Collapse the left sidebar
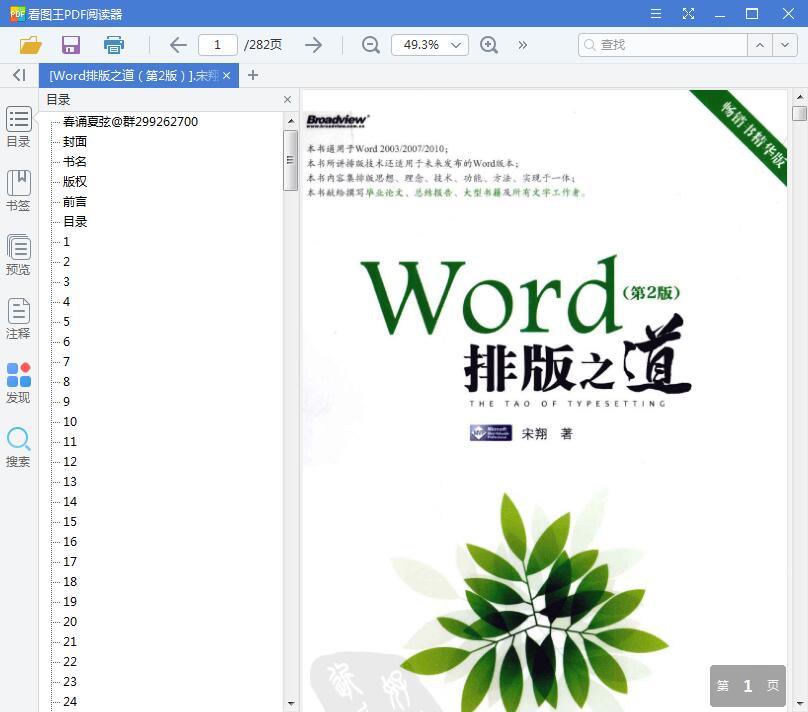This screenshot has width=808, height=712. (x=19, y=75)
